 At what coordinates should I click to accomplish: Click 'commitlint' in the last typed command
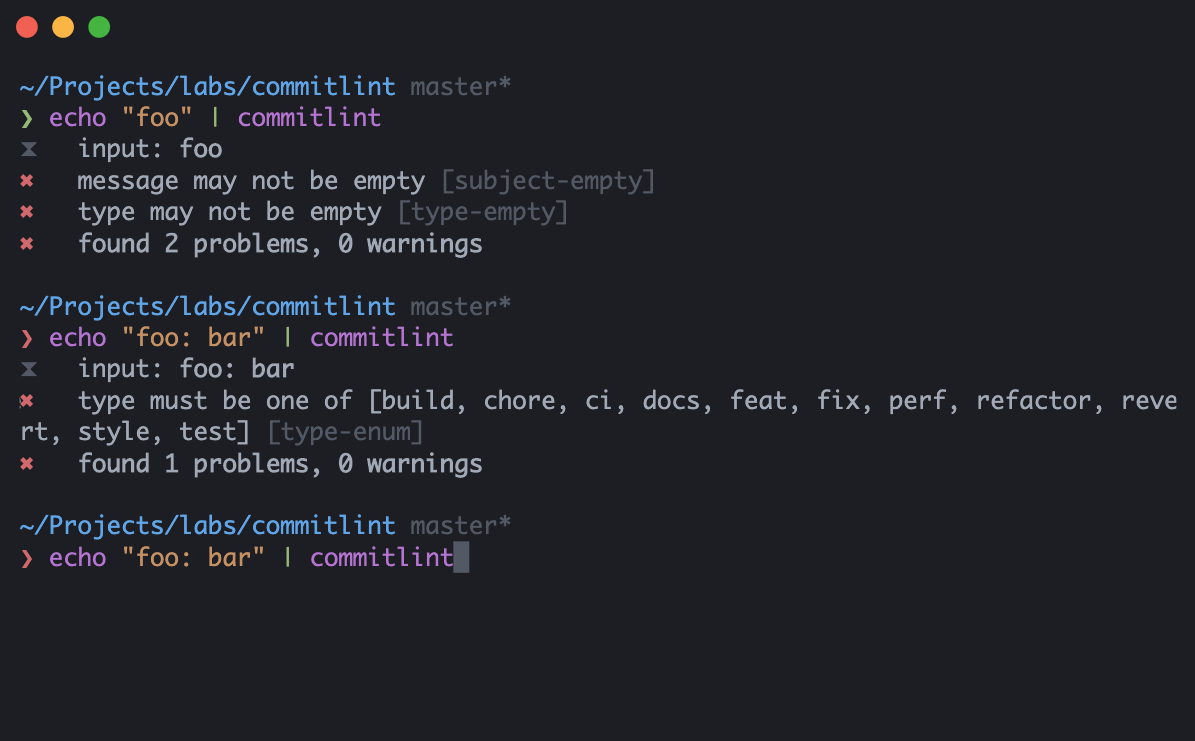pyautogui.click(x=381, y=557)
